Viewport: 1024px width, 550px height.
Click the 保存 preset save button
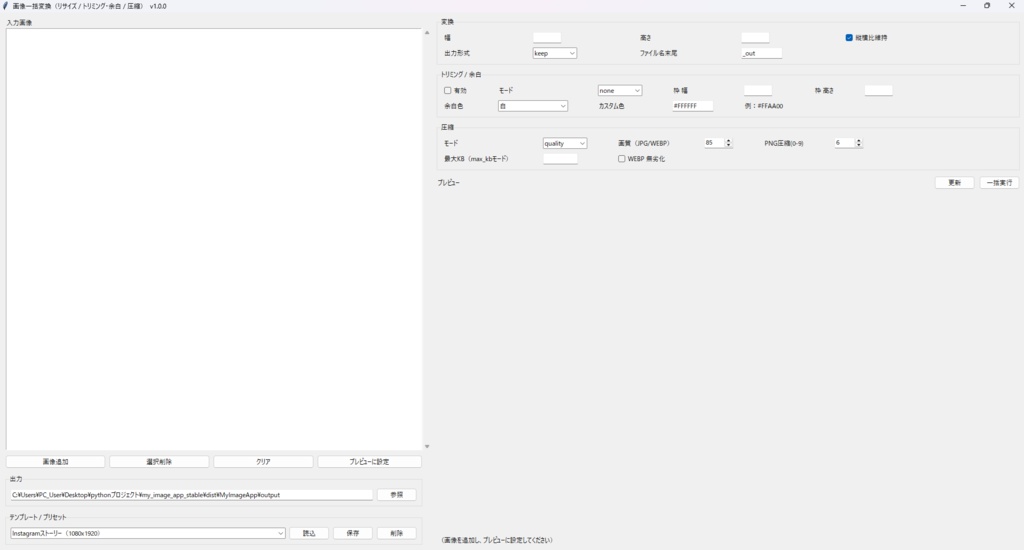tap(353, 533)
